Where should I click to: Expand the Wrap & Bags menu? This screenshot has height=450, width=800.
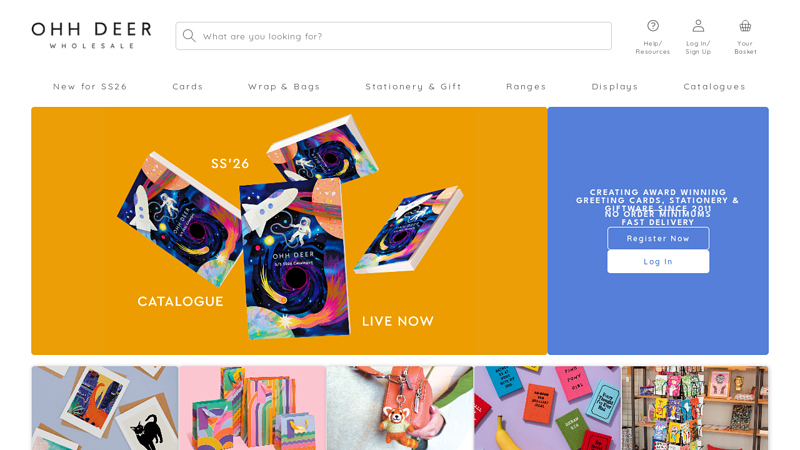pos(284,87)
